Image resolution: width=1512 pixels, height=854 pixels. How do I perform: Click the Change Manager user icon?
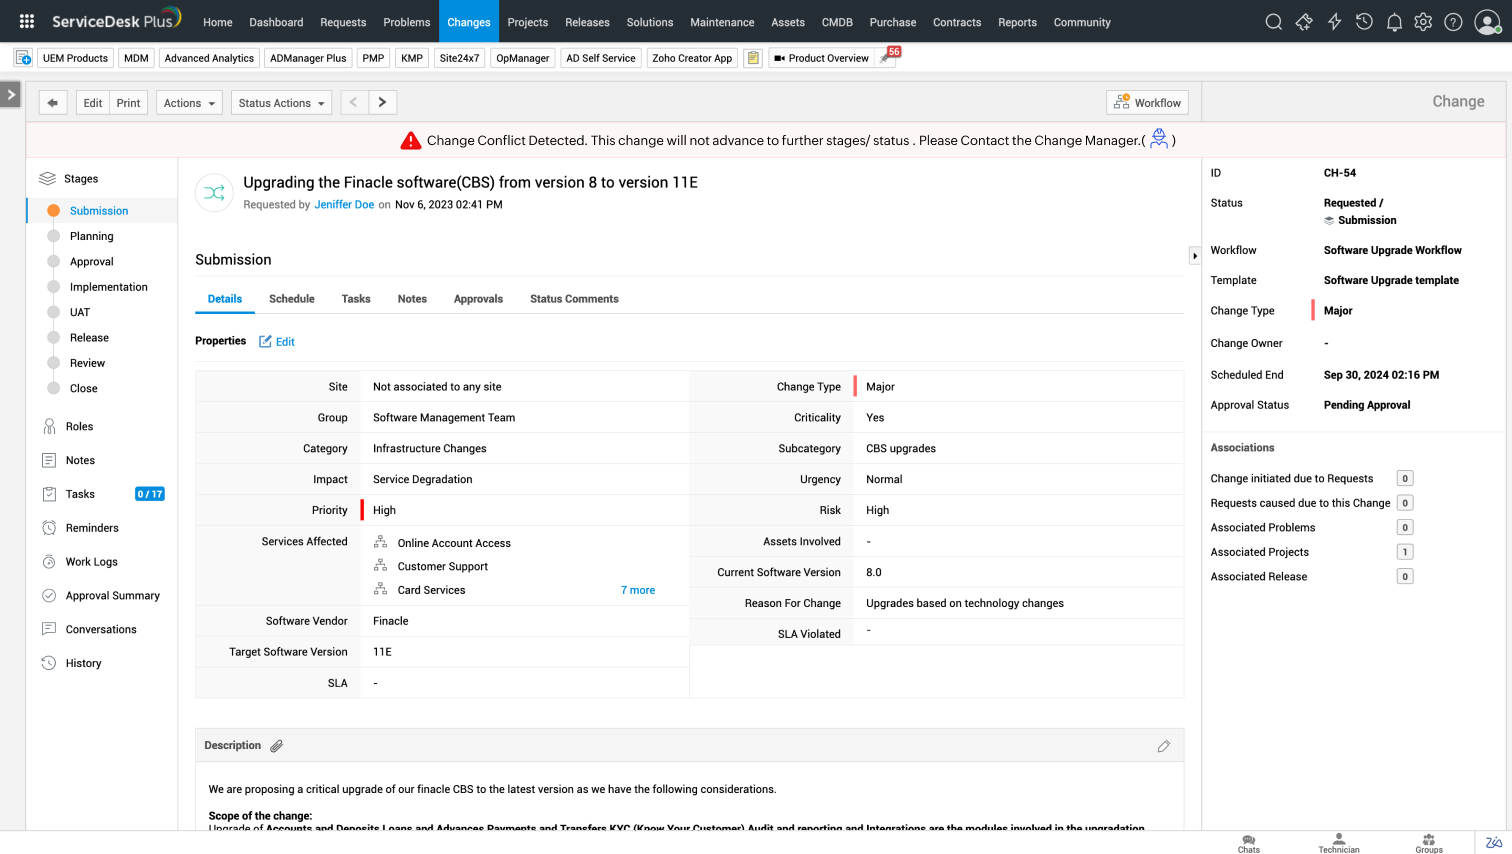pyautogui.click(x=1159, y=139)
